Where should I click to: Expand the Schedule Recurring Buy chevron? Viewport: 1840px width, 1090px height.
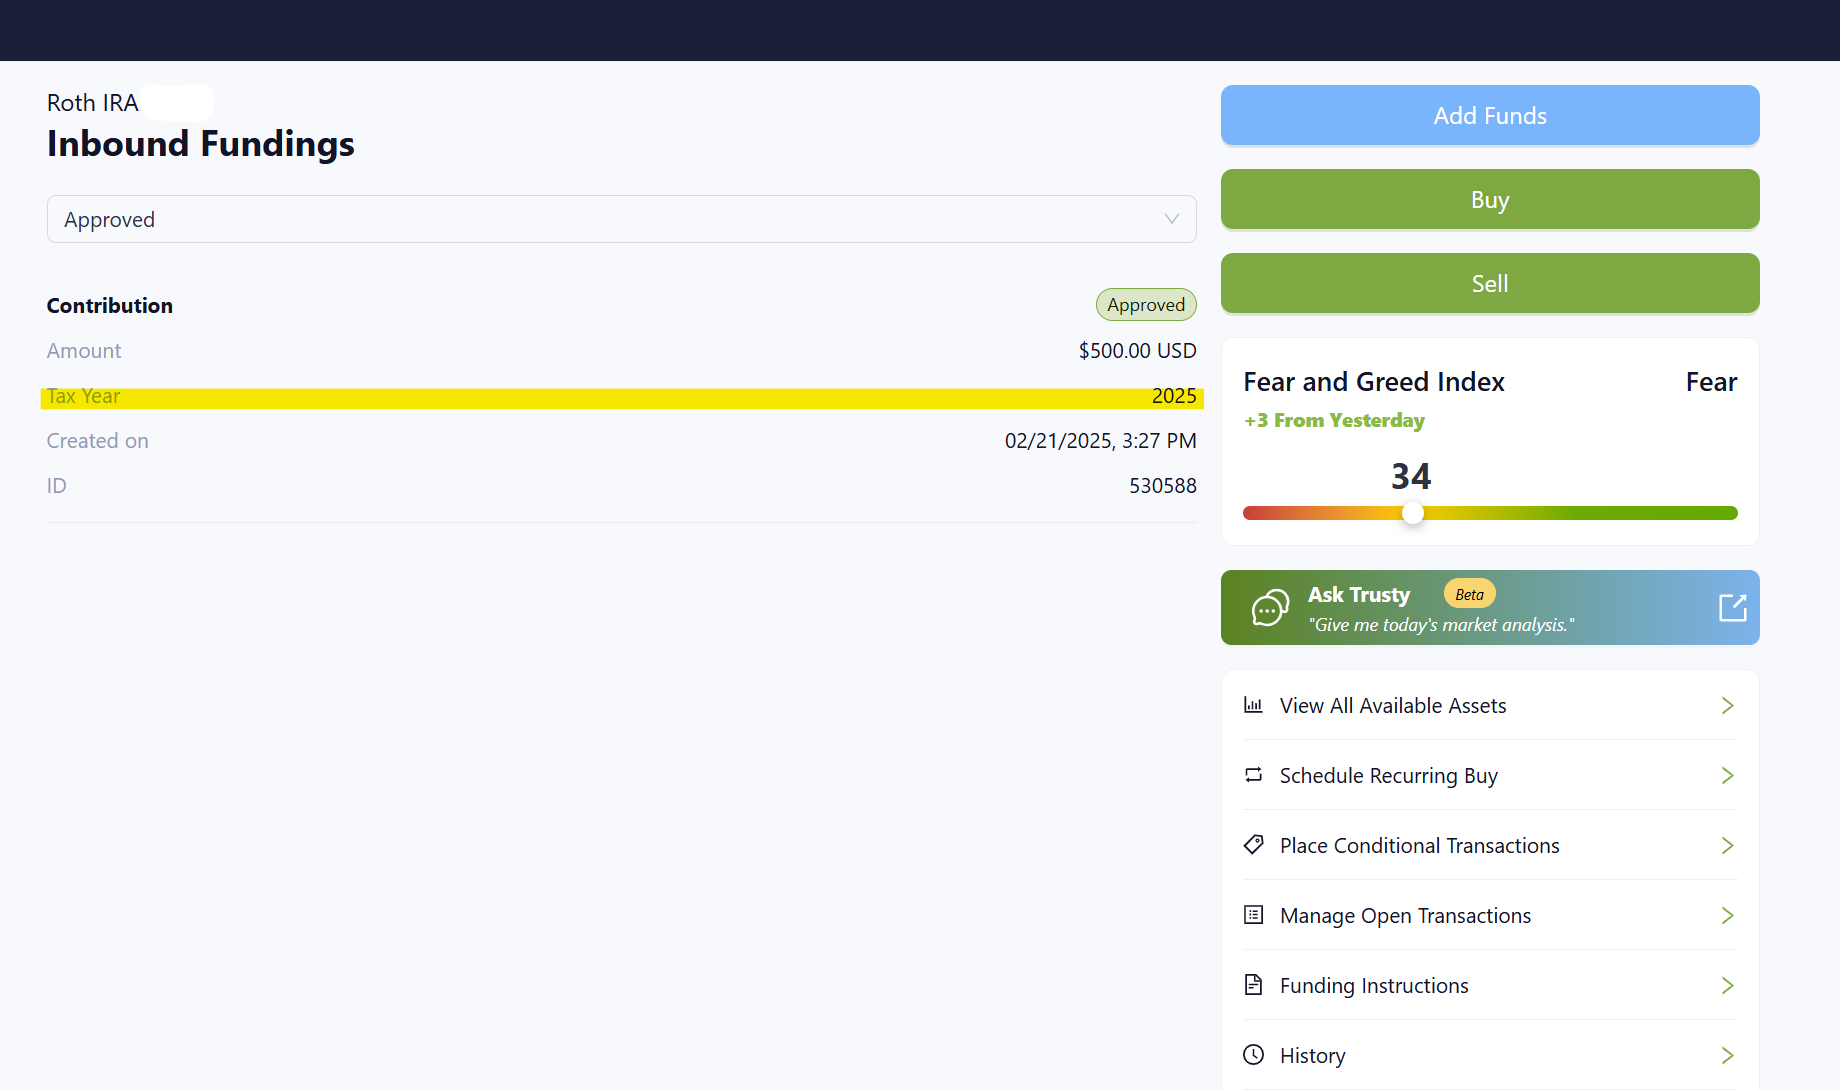click(1727, 775)
